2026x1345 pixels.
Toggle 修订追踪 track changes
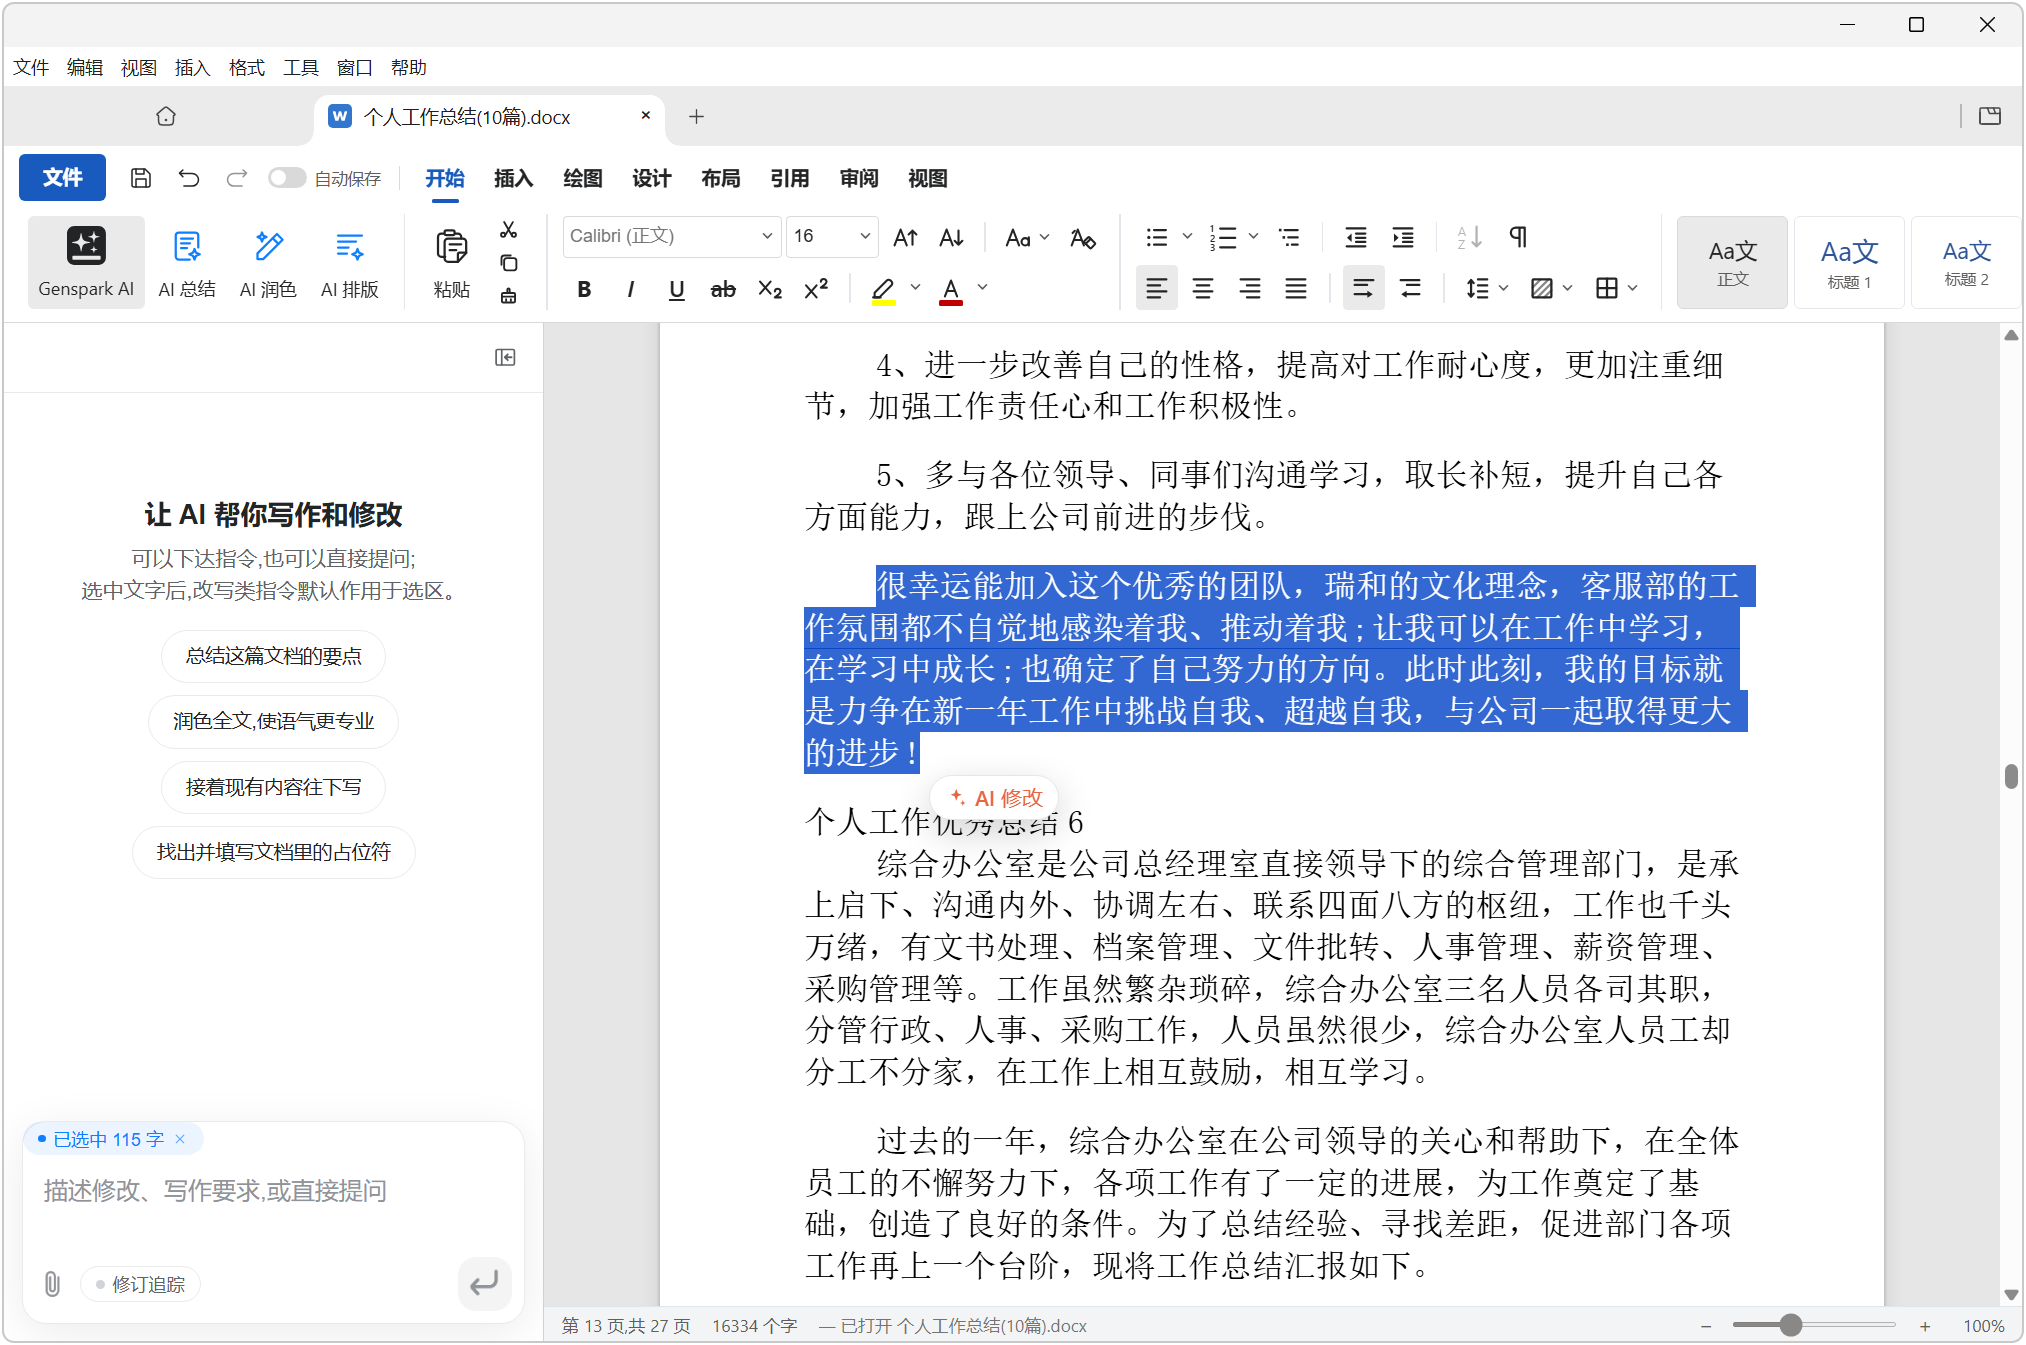tap(140, 1284)
